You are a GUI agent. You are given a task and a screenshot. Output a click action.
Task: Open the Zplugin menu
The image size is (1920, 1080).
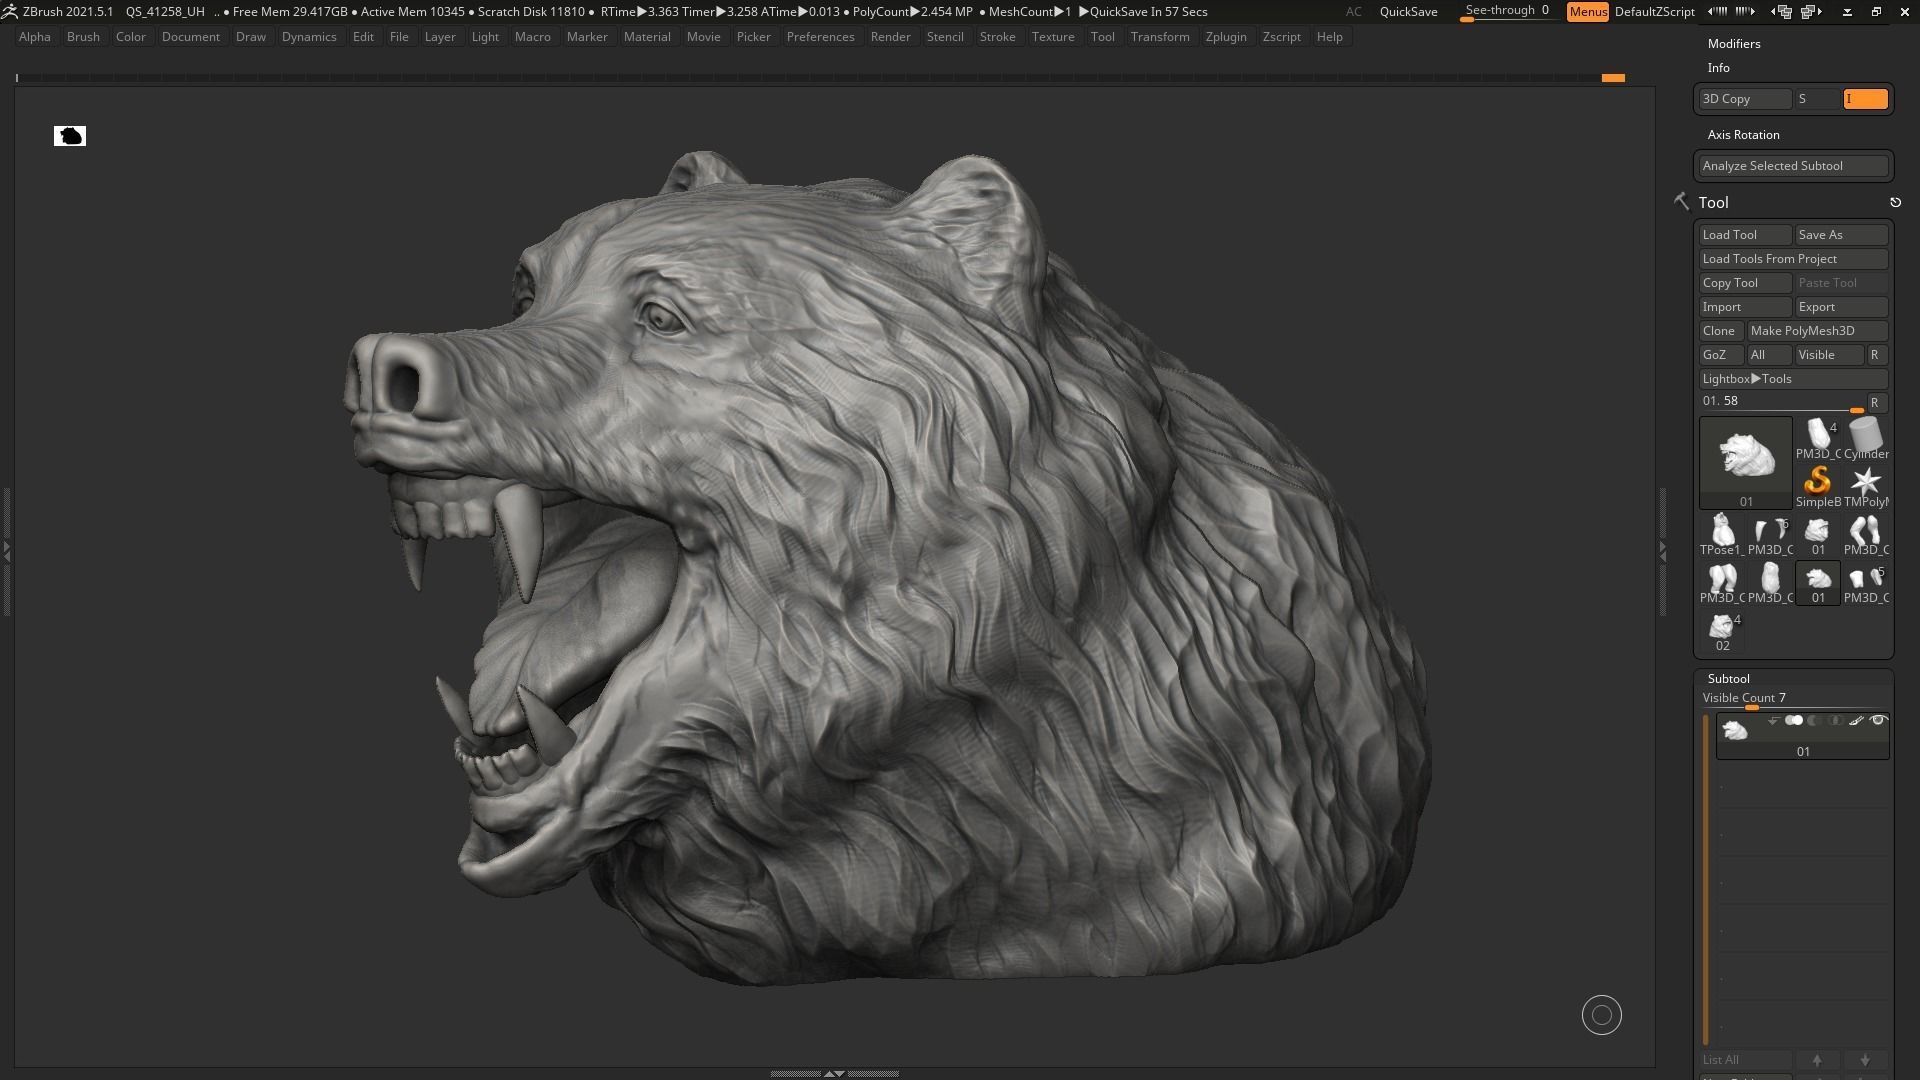pos(1226,37)
